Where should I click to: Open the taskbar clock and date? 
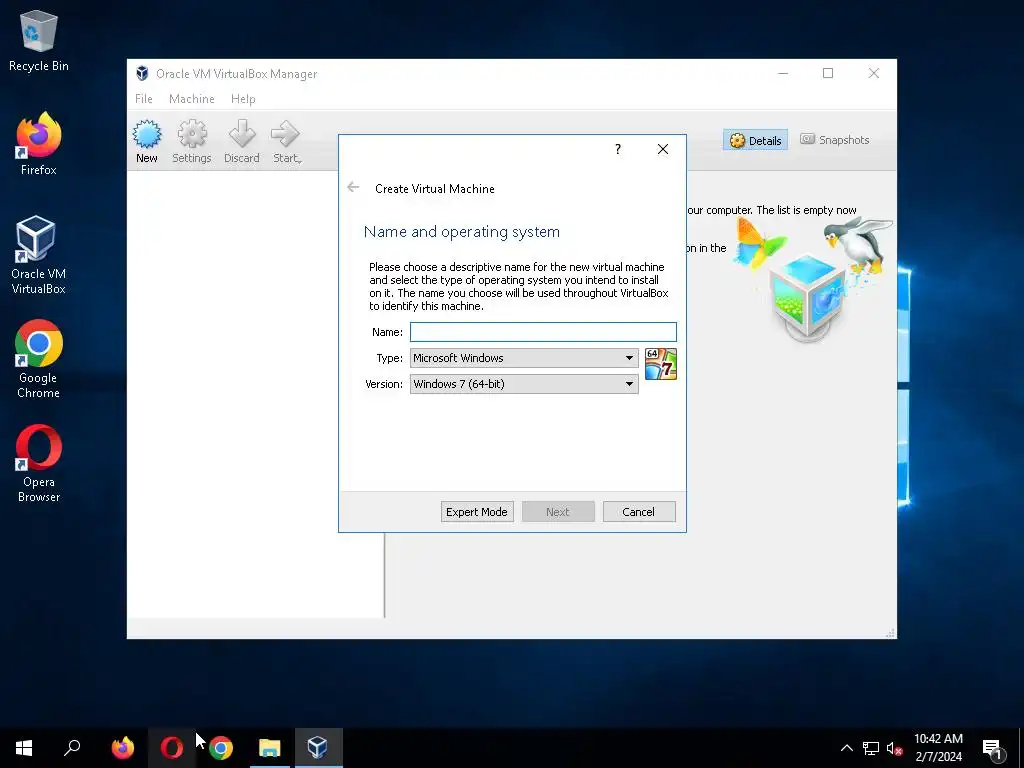pos(938,748)
